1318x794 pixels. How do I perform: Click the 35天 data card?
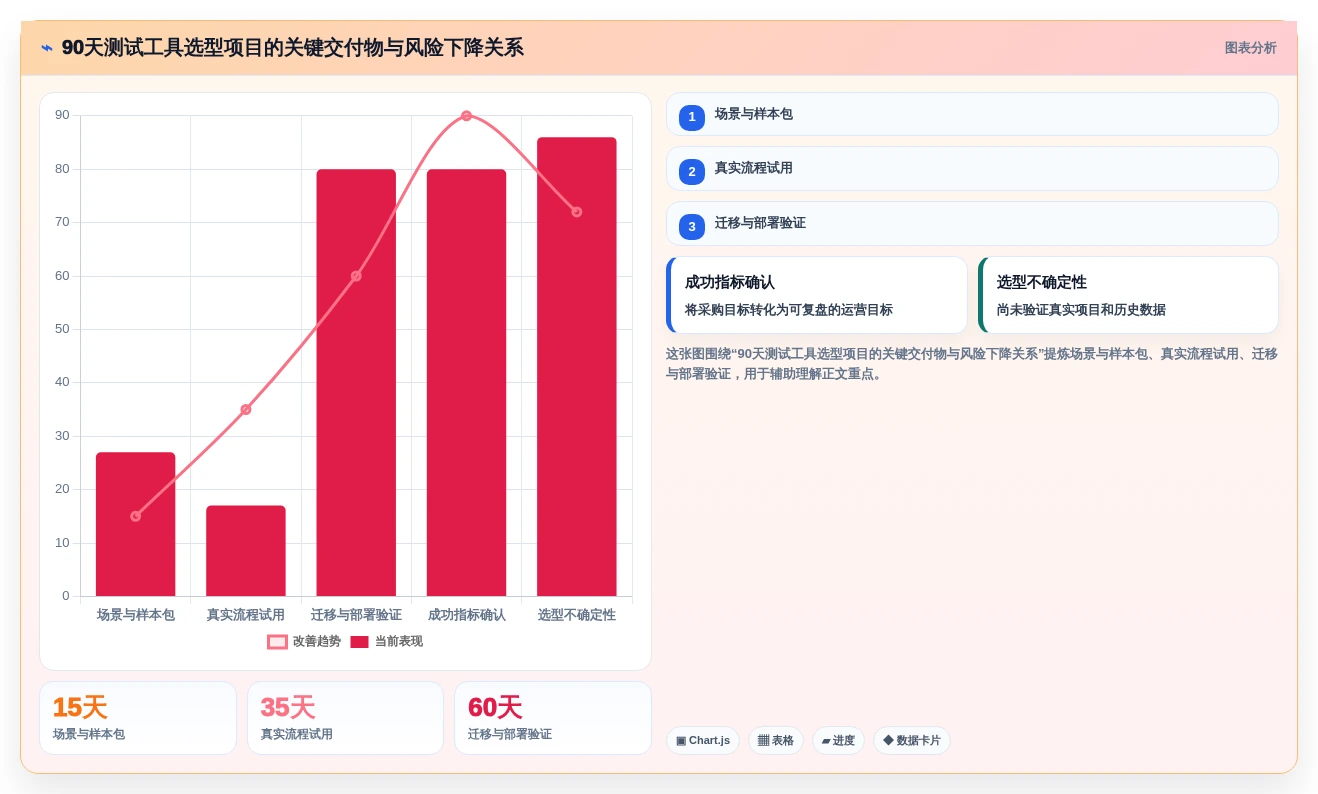point(345,718)
